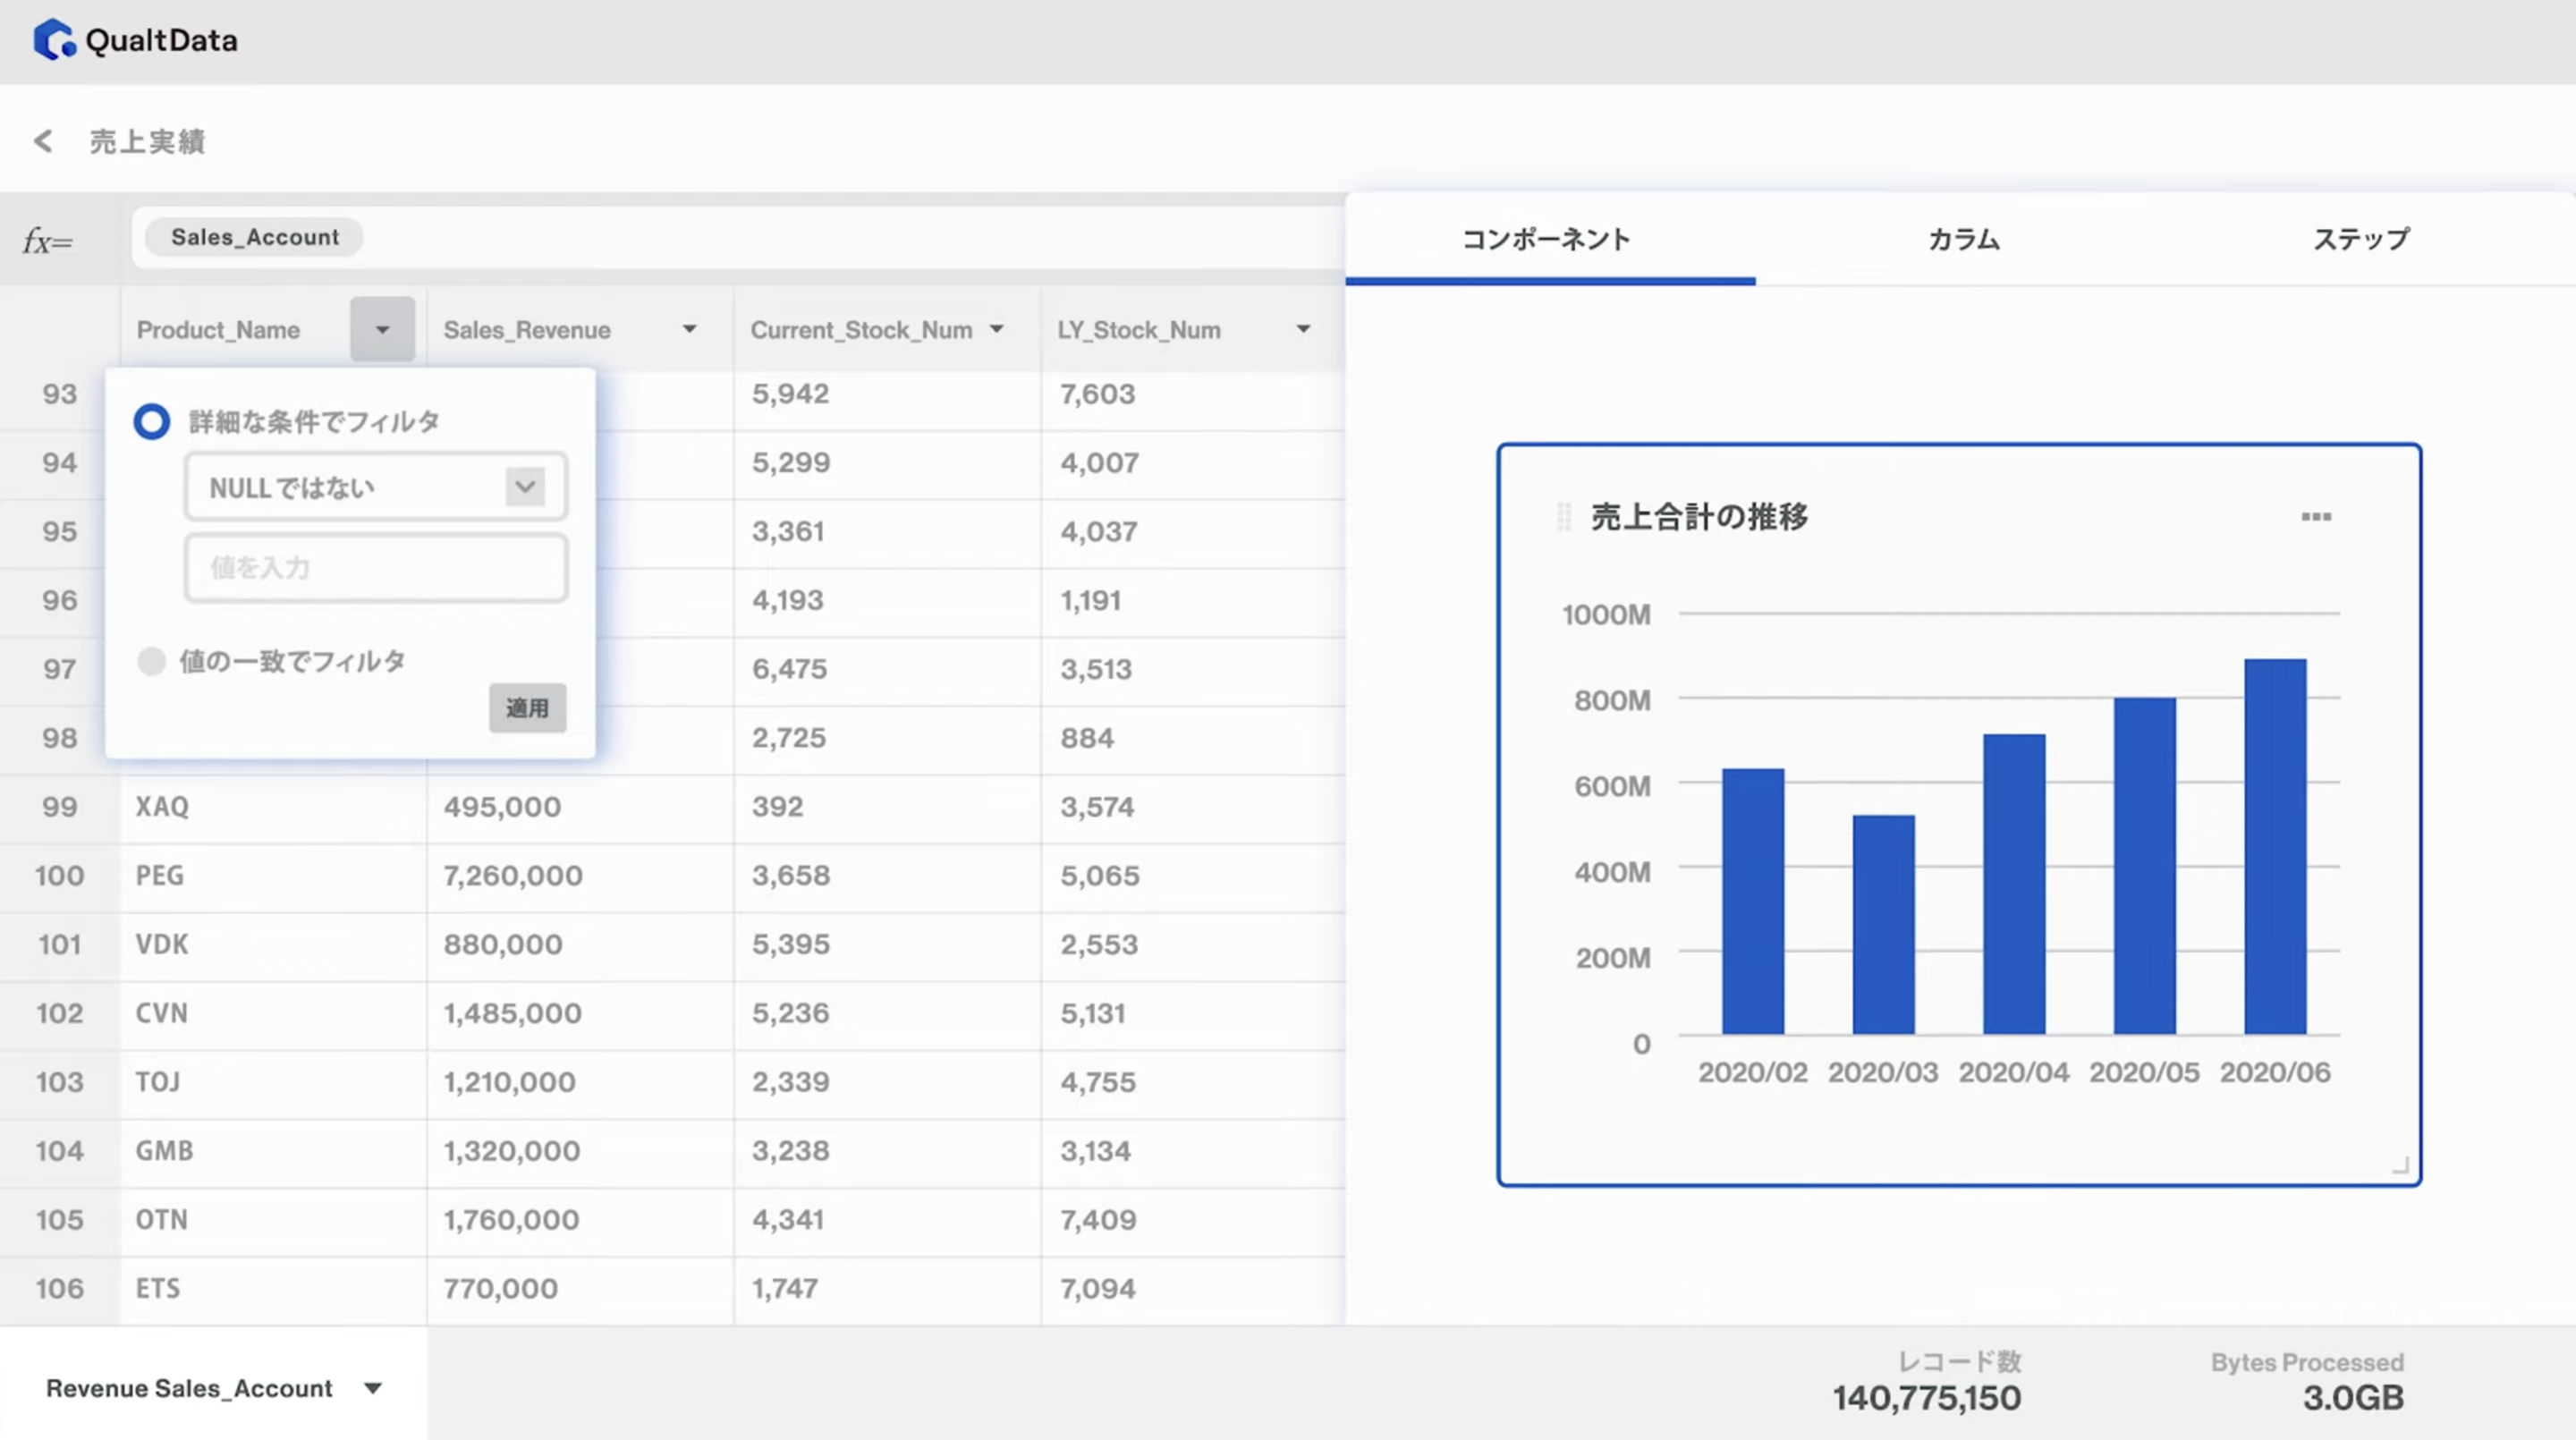The height and width of the screenshot is (1440, 2576).
Task: Click the QualtData logo icon
Action: 54,40
